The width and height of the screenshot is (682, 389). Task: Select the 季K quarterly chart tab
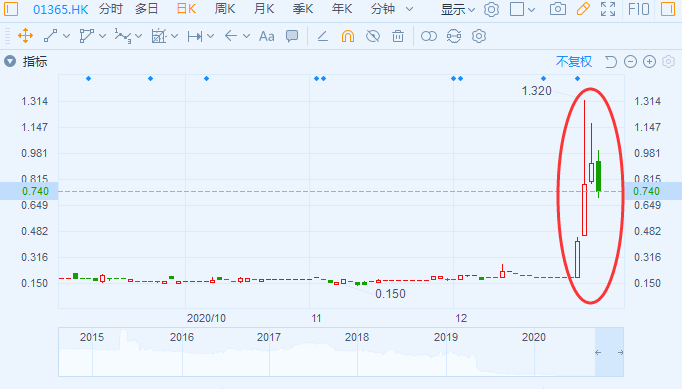coord(303,9)
